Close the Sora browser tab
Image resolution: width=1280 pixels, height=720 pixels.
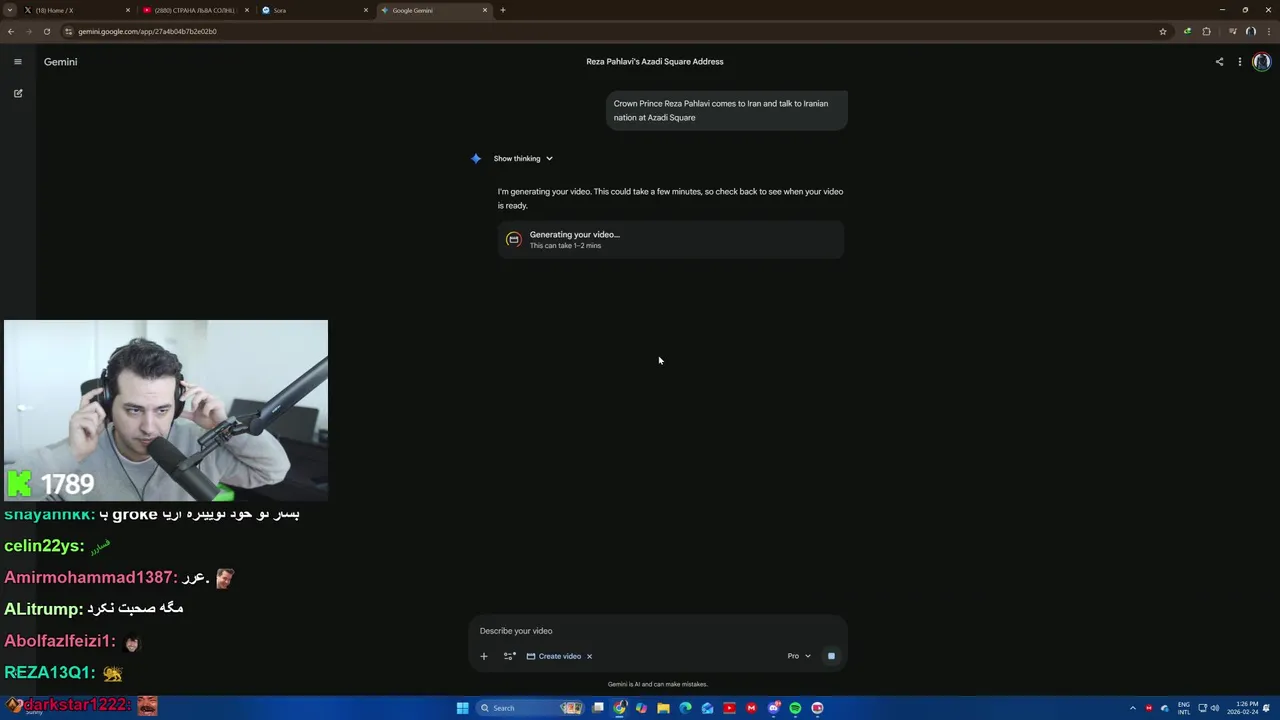pos(366,10)
